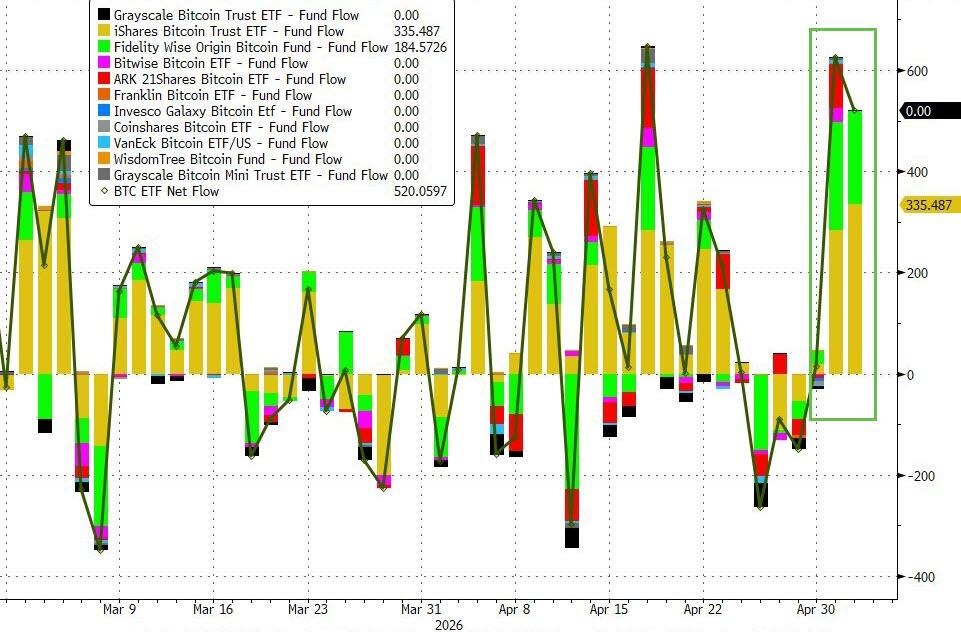Click the black Grayscale Bitcoin Trust legend swatch

pos(104,15)
